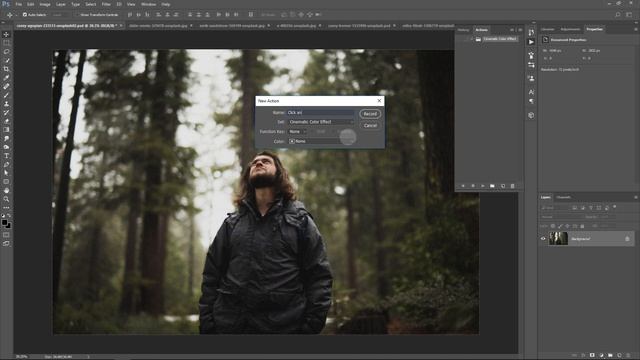Open the Search icon in the options bar
The height and width of the screenshot is (360, 640).
[618, 15]
